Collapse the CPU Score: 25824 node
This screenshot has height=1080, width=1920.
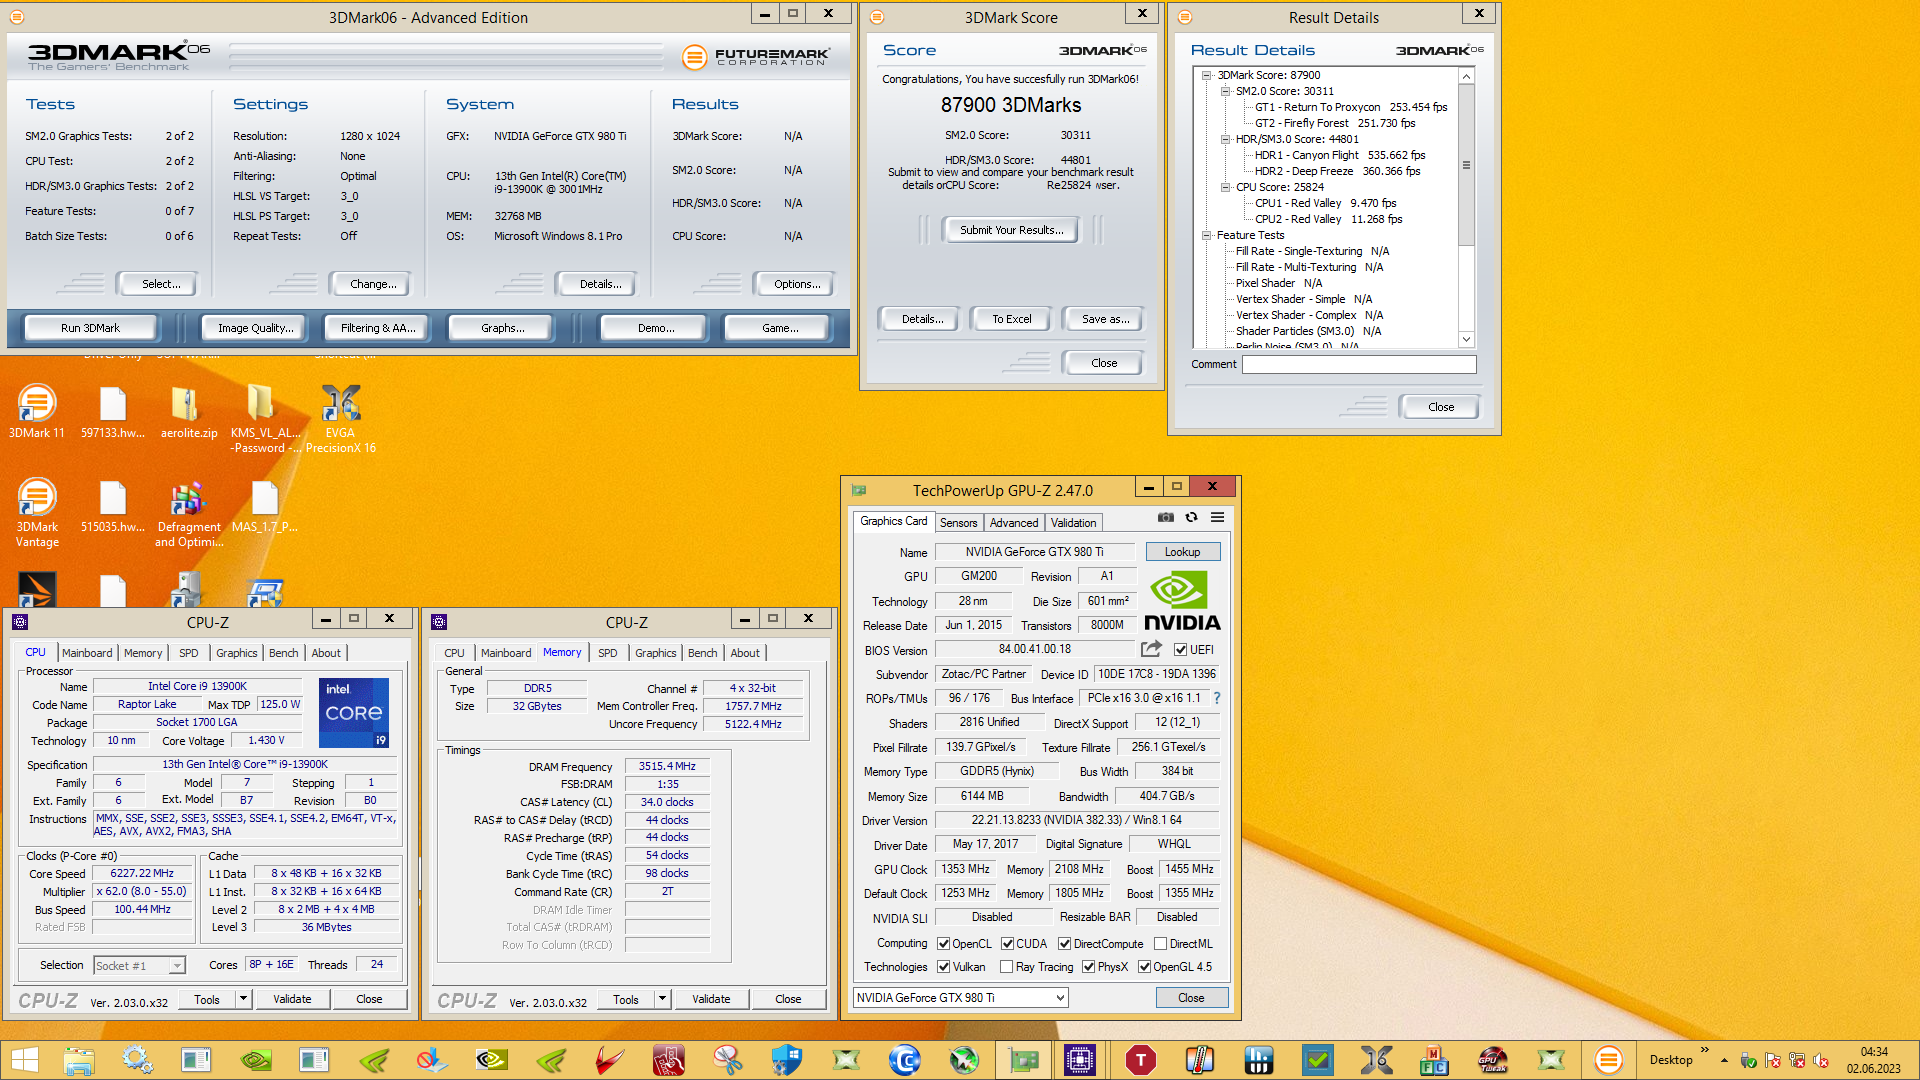(x=1225, y=187)
